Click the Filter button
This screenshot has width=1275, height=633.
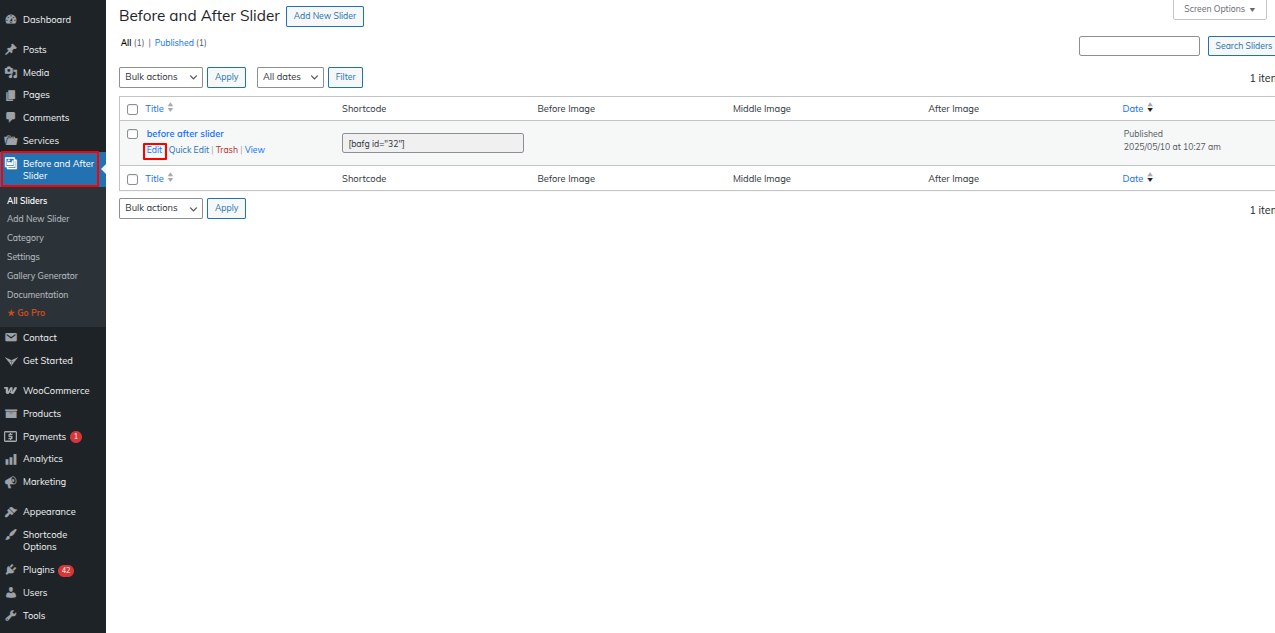(x=345, y=77)
